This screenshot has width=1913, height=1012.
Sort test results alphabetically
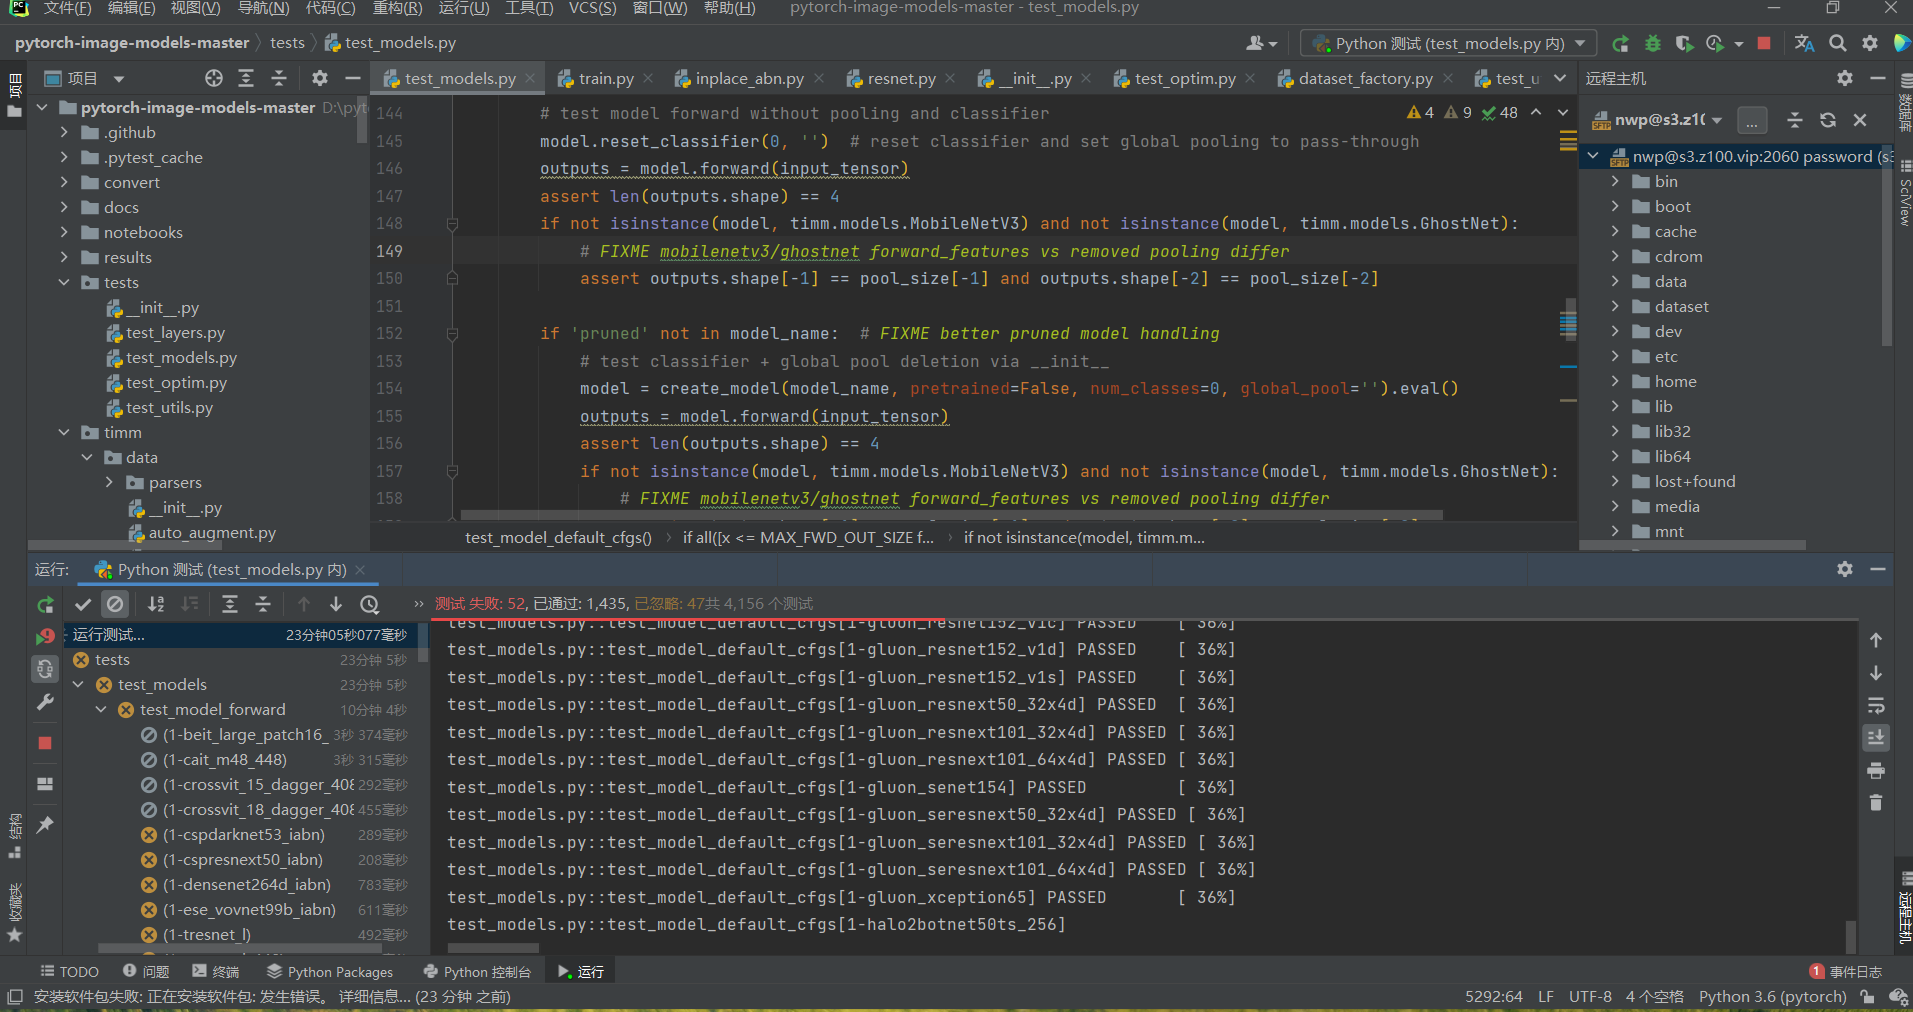(x=156, y=604)
